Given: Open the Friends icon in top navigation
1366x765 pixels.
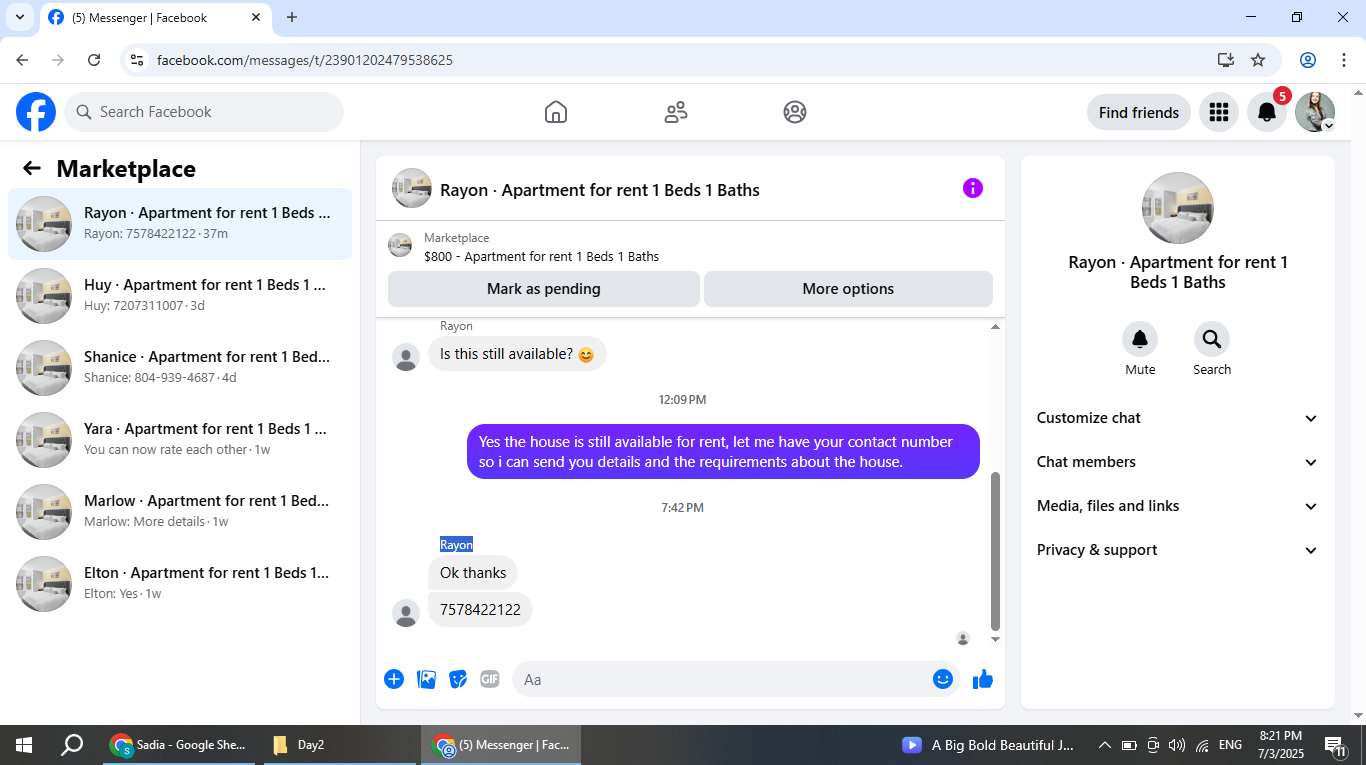Looking at the screenshot, I should (676, 112).
